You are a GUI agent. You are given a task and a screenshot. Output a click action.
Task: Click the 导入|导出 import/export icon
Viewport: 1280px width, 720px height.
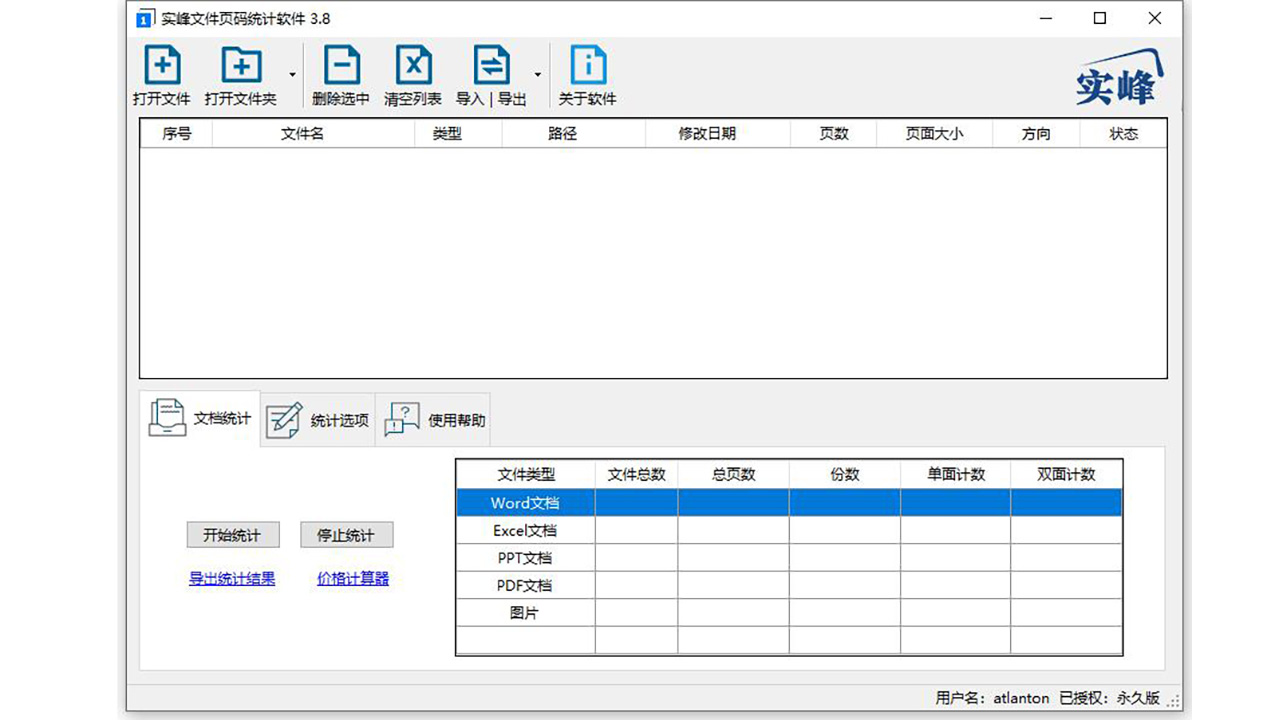(x=491, y=63)
